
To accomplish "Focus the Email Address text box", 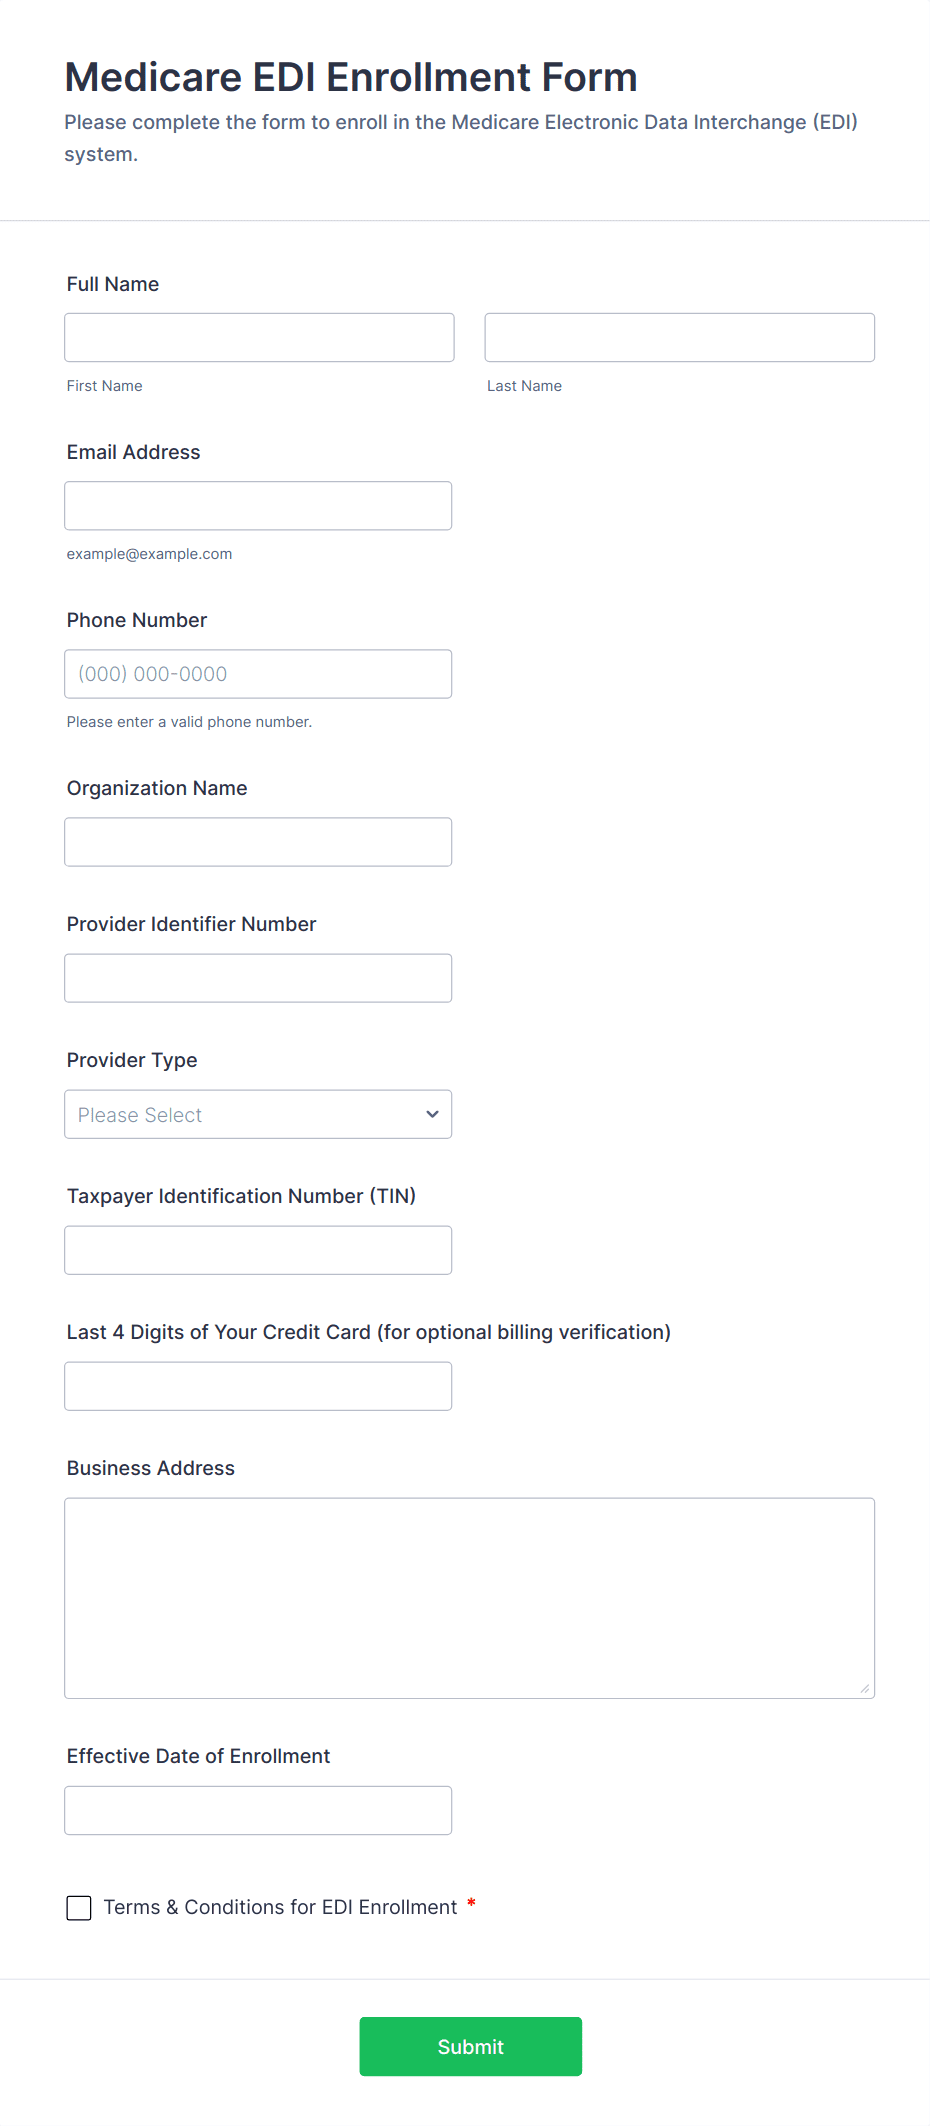I will (x=258, y=506).
